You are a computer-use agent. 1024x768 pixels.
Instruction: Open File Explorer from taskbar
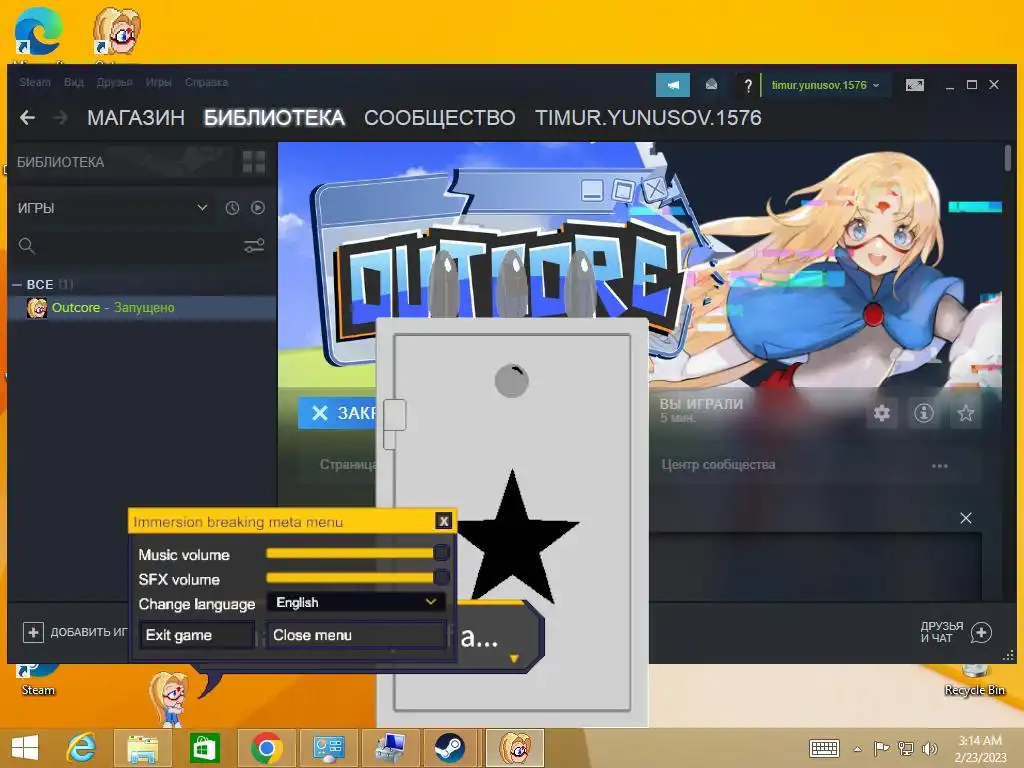[x=142, y=748]
